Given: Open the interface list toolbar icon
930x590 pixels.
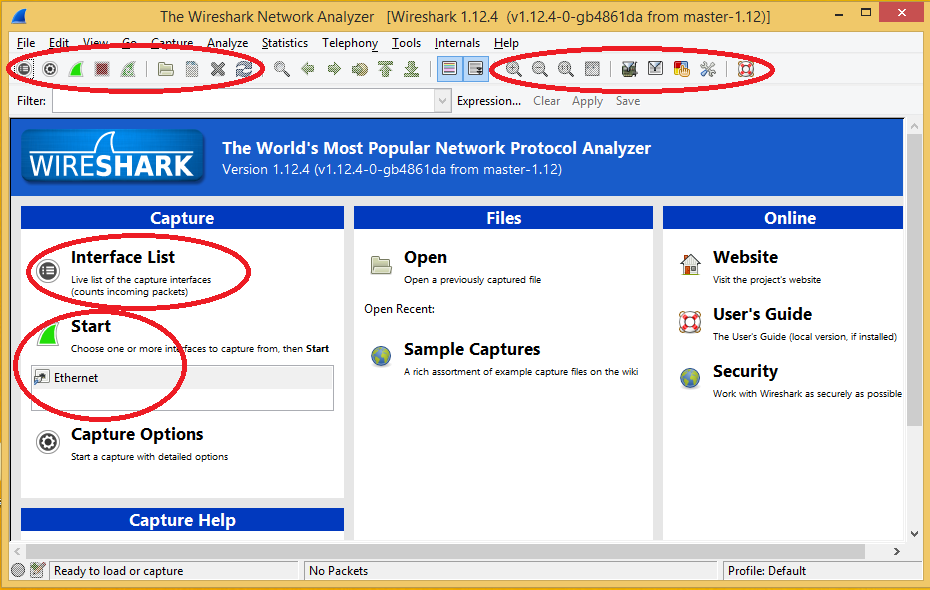Looking at the screenshot, I should pos(22,68).
